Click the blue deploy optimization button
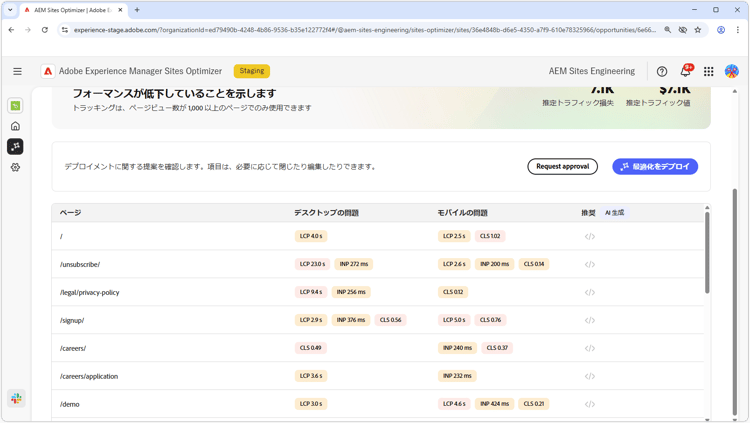Image resolution: width=750 pixels, height=423 pixels. pyautogui.click(x=655, y=167)
